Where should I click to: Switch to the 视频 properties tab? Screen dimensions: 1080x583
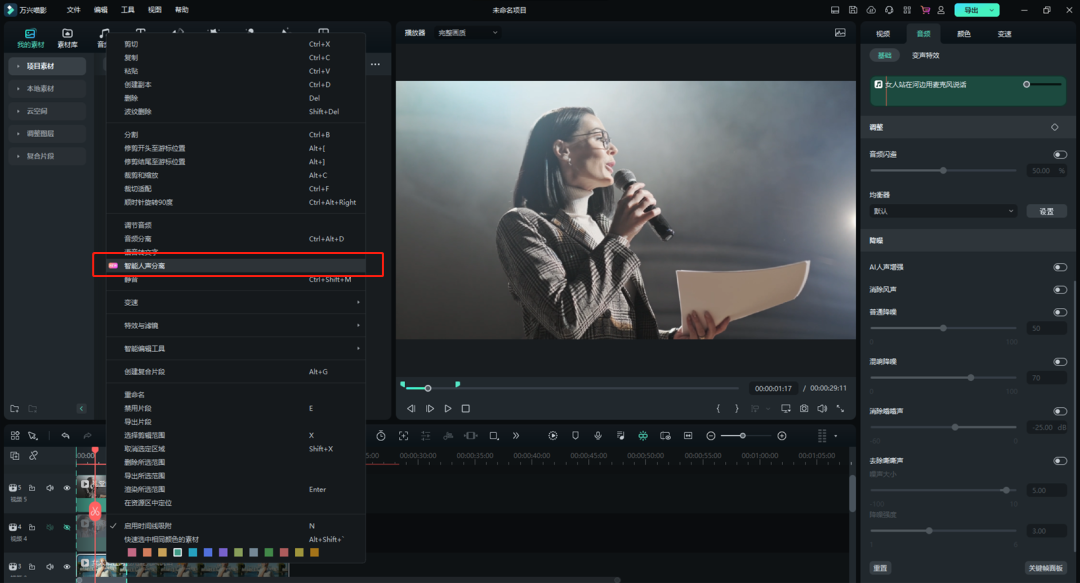tap(883, 34)
